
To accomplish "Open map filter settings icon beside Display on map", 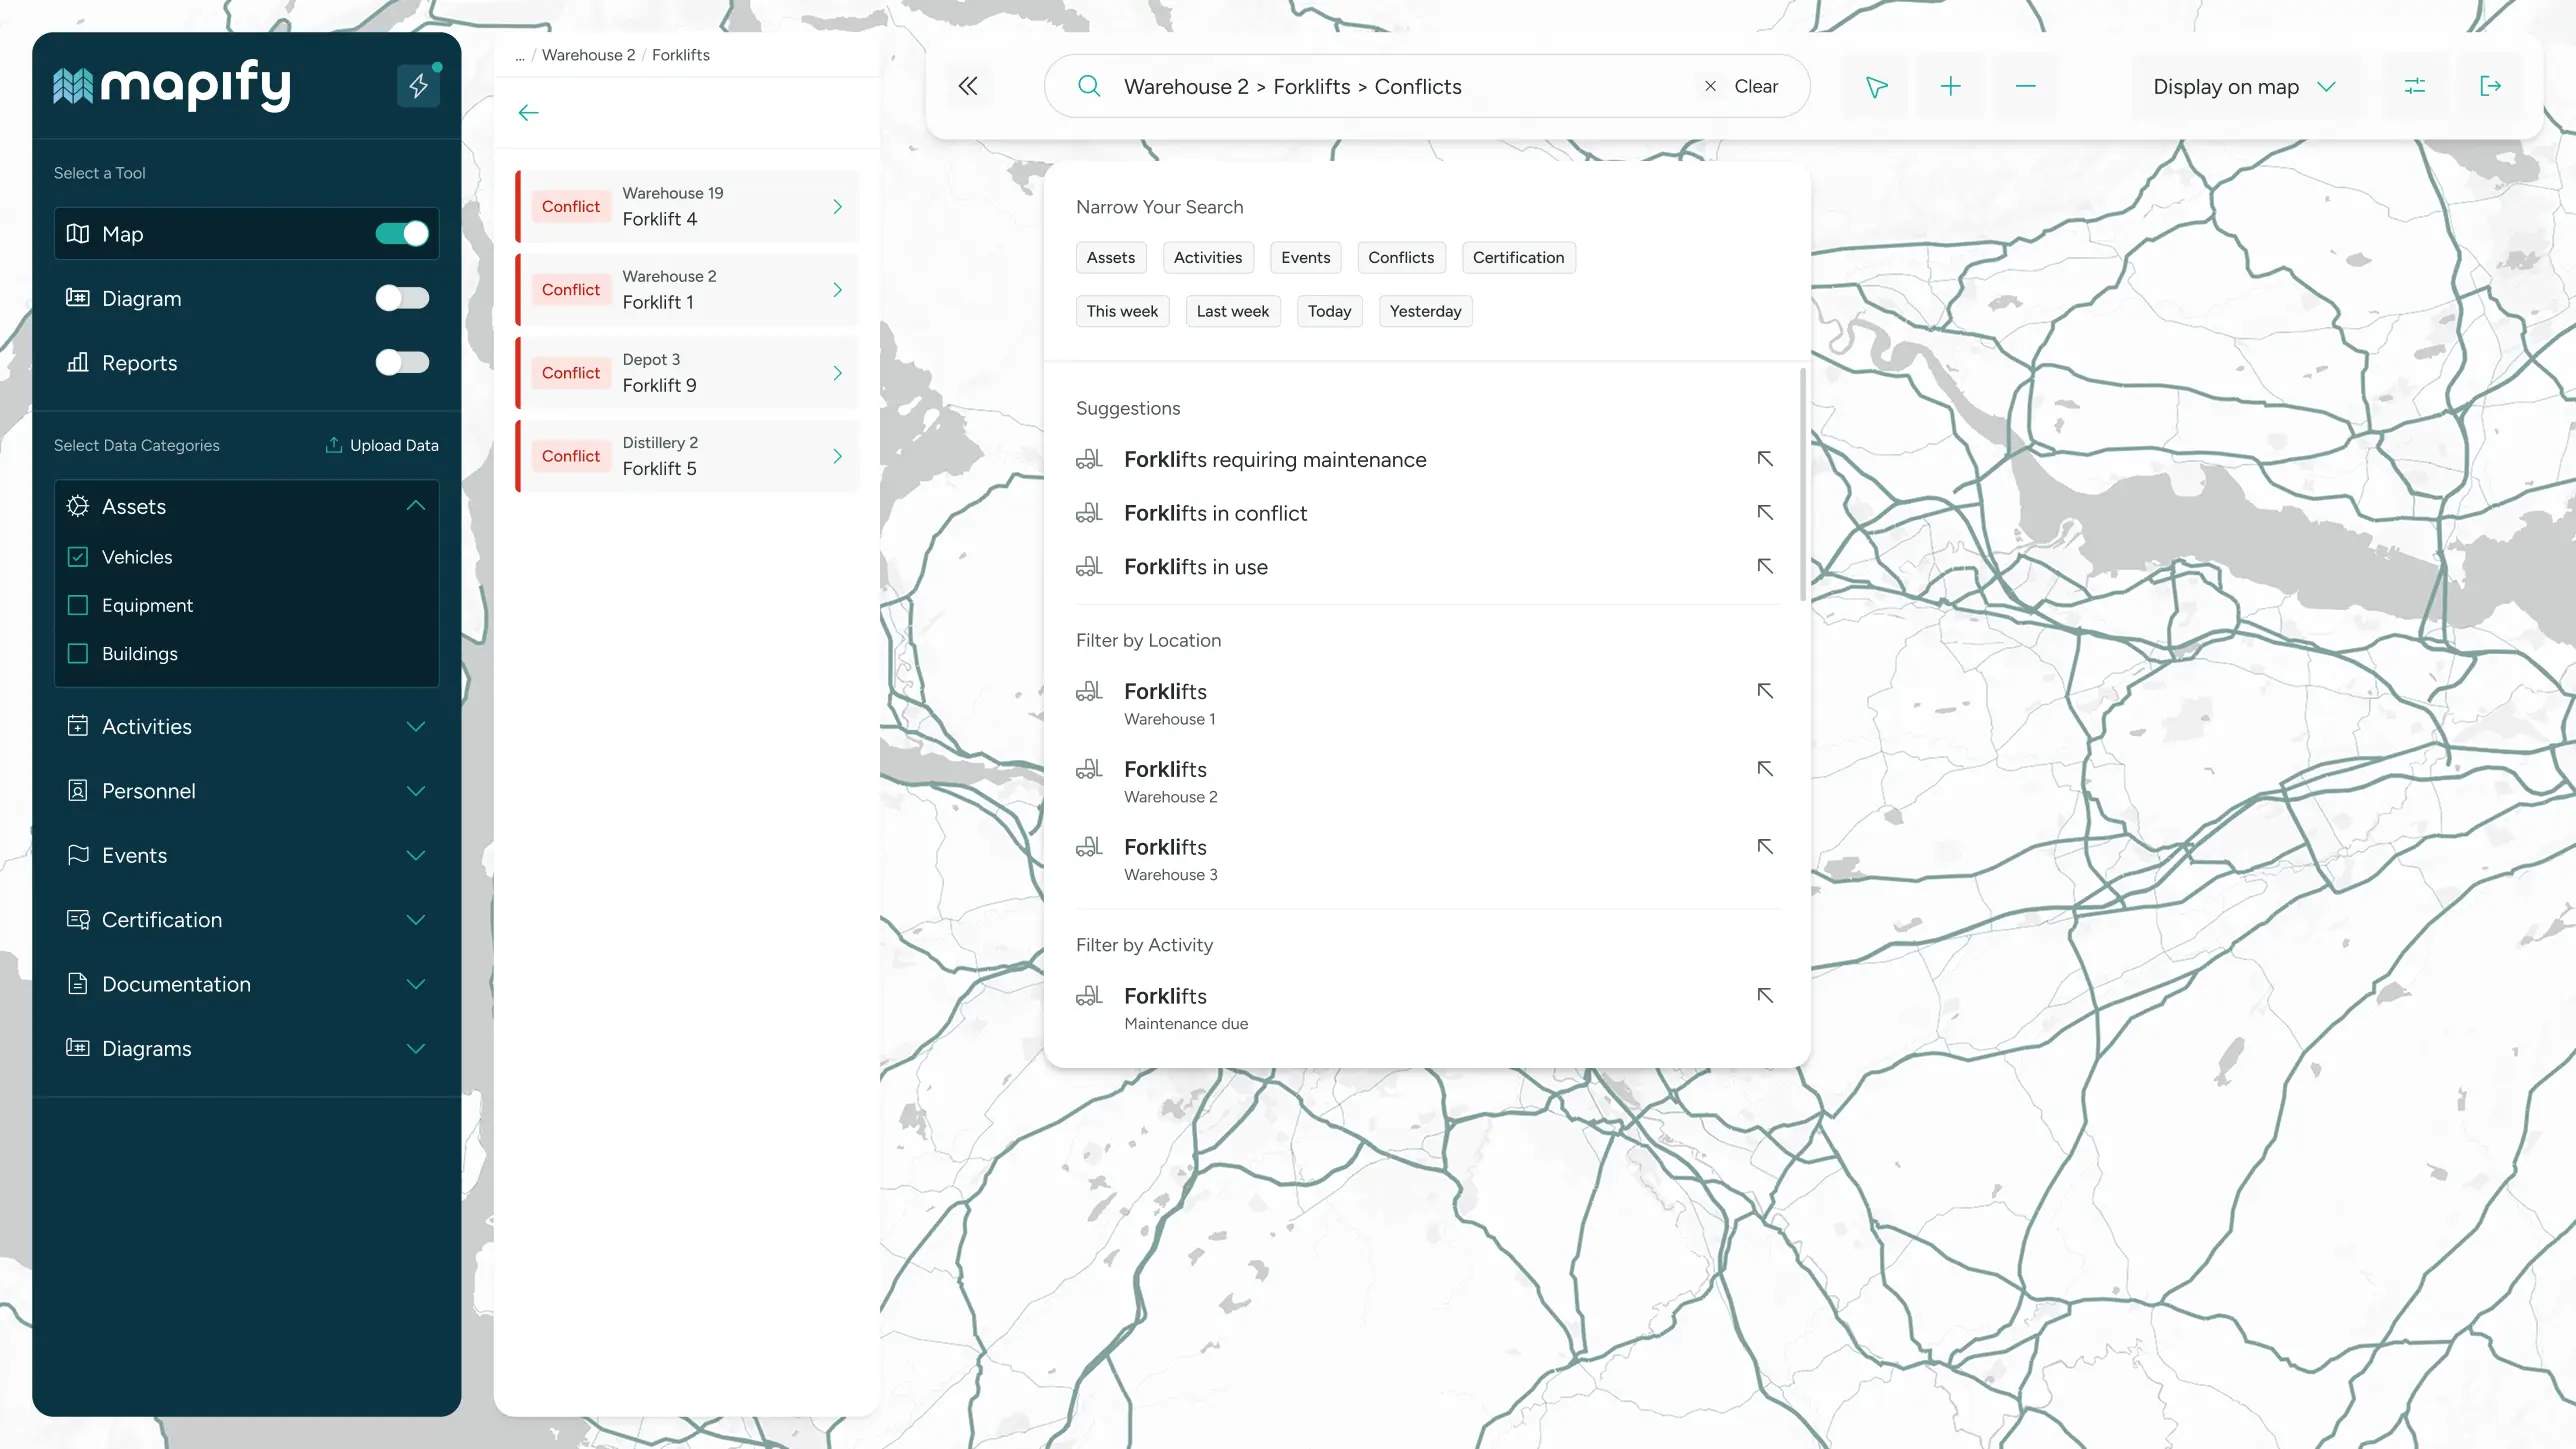I will coord(2415,86).
